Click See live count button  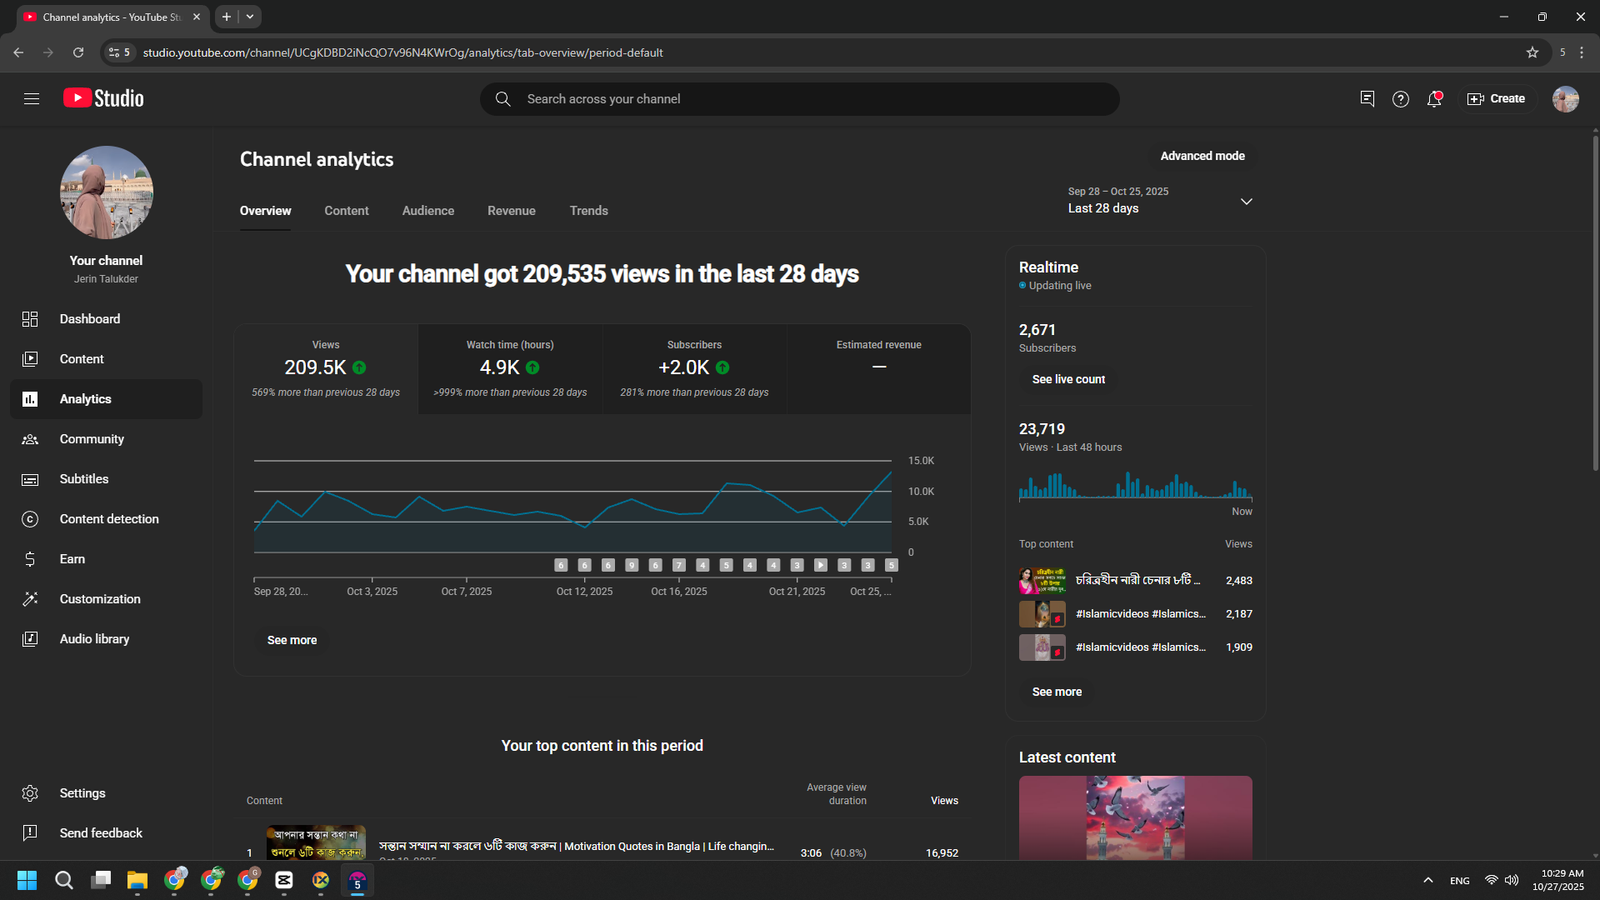[x=1068, y=380]
